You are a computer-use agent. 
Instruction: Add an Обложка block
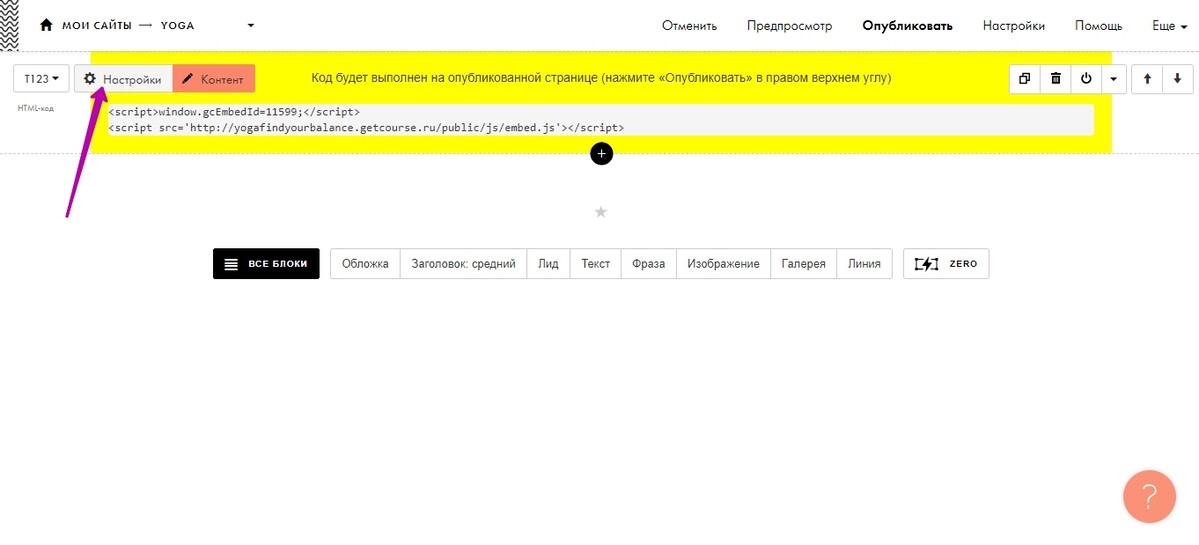pos(366,264)
